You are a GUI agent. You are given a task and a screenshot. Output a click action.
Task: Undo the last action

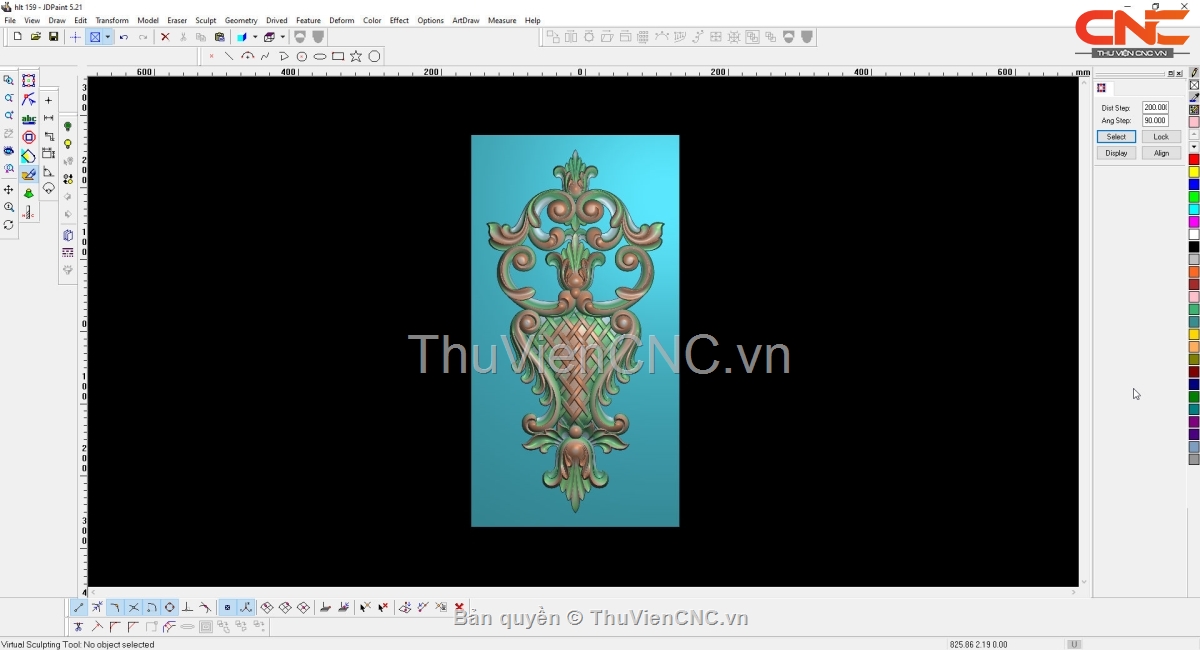click(x=124, y=37)
